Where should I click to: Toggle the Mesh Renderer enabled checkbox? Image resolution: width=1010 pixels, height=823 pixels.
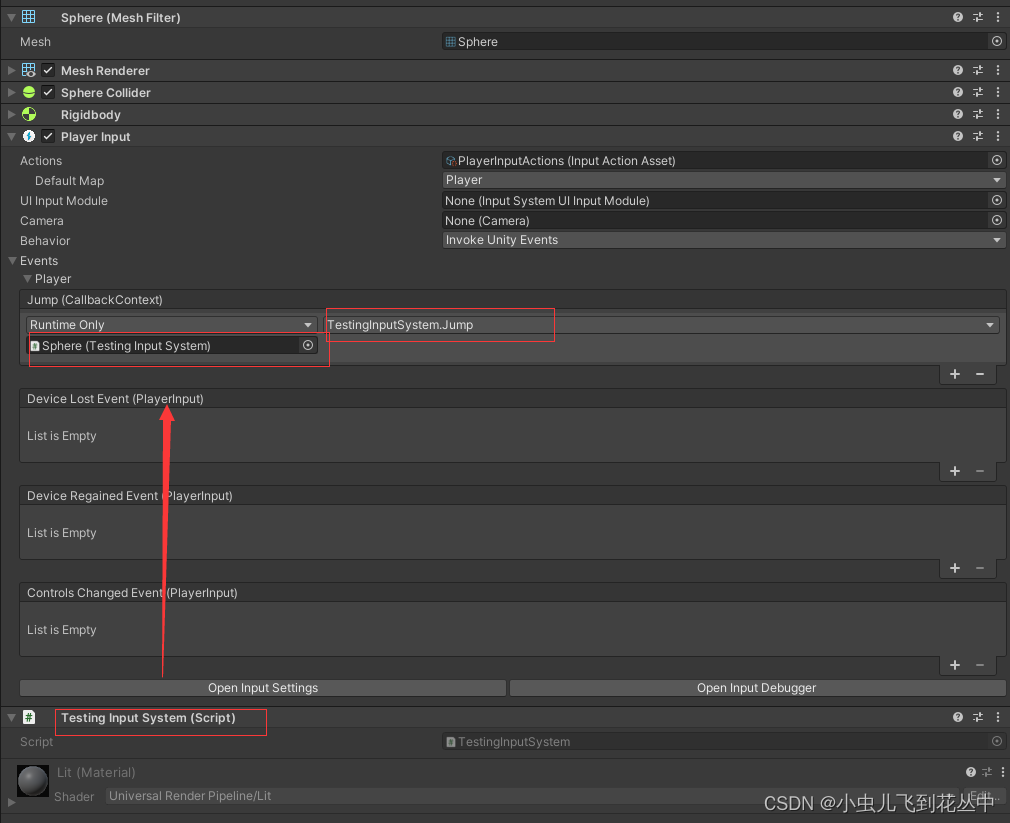tap(48, 70)
